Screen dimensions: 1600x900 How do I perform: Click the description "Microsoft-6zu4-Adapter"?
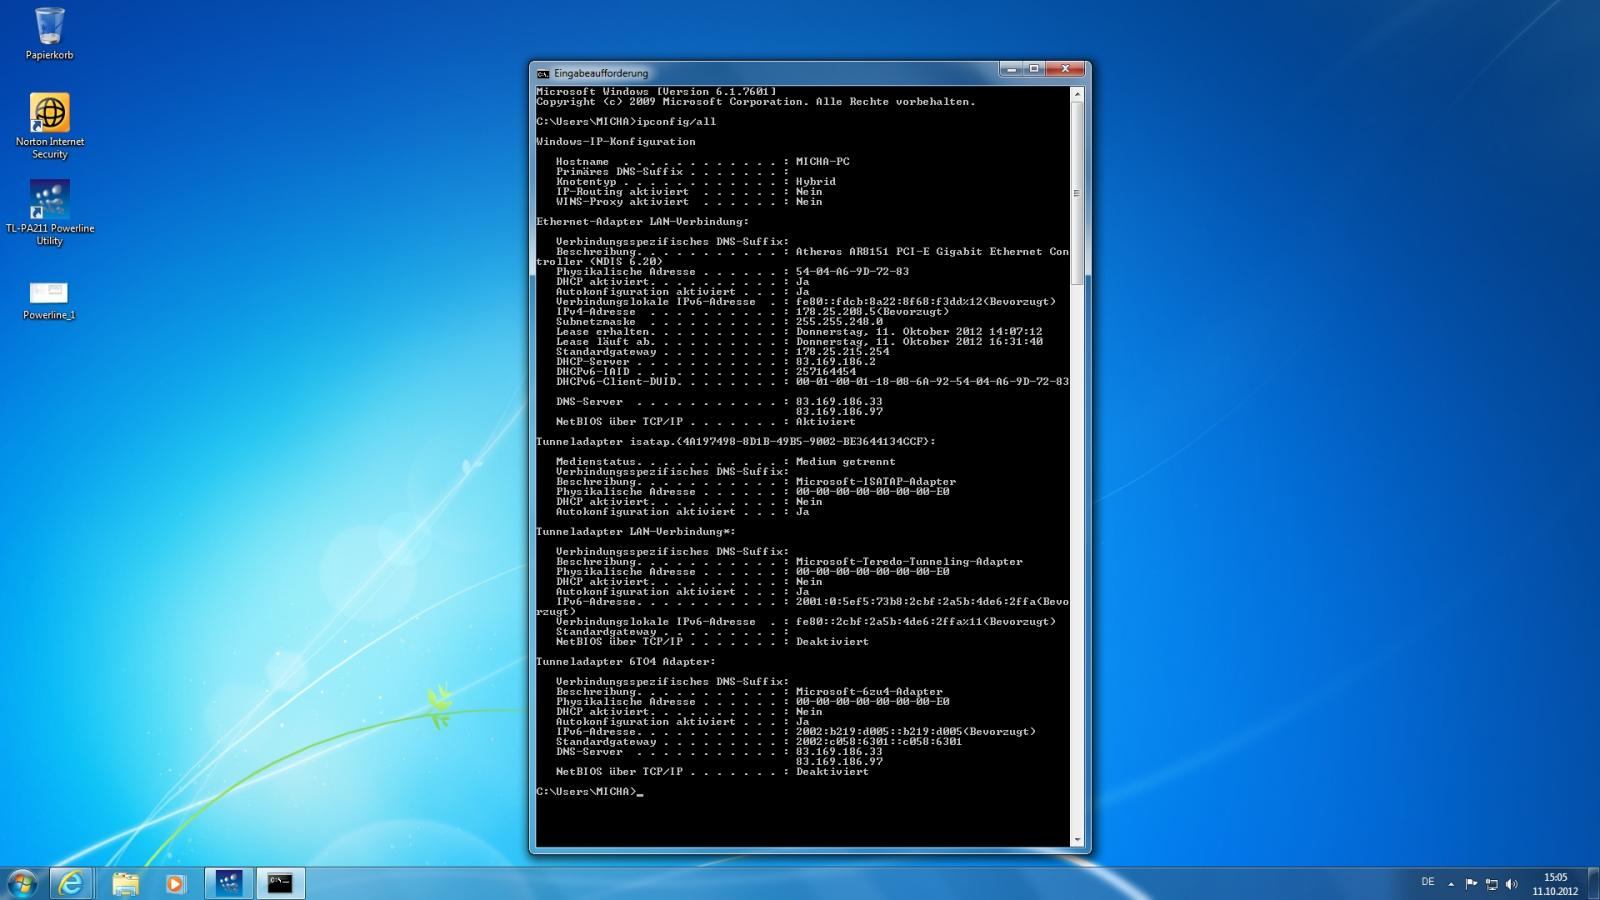pos(869,692)
